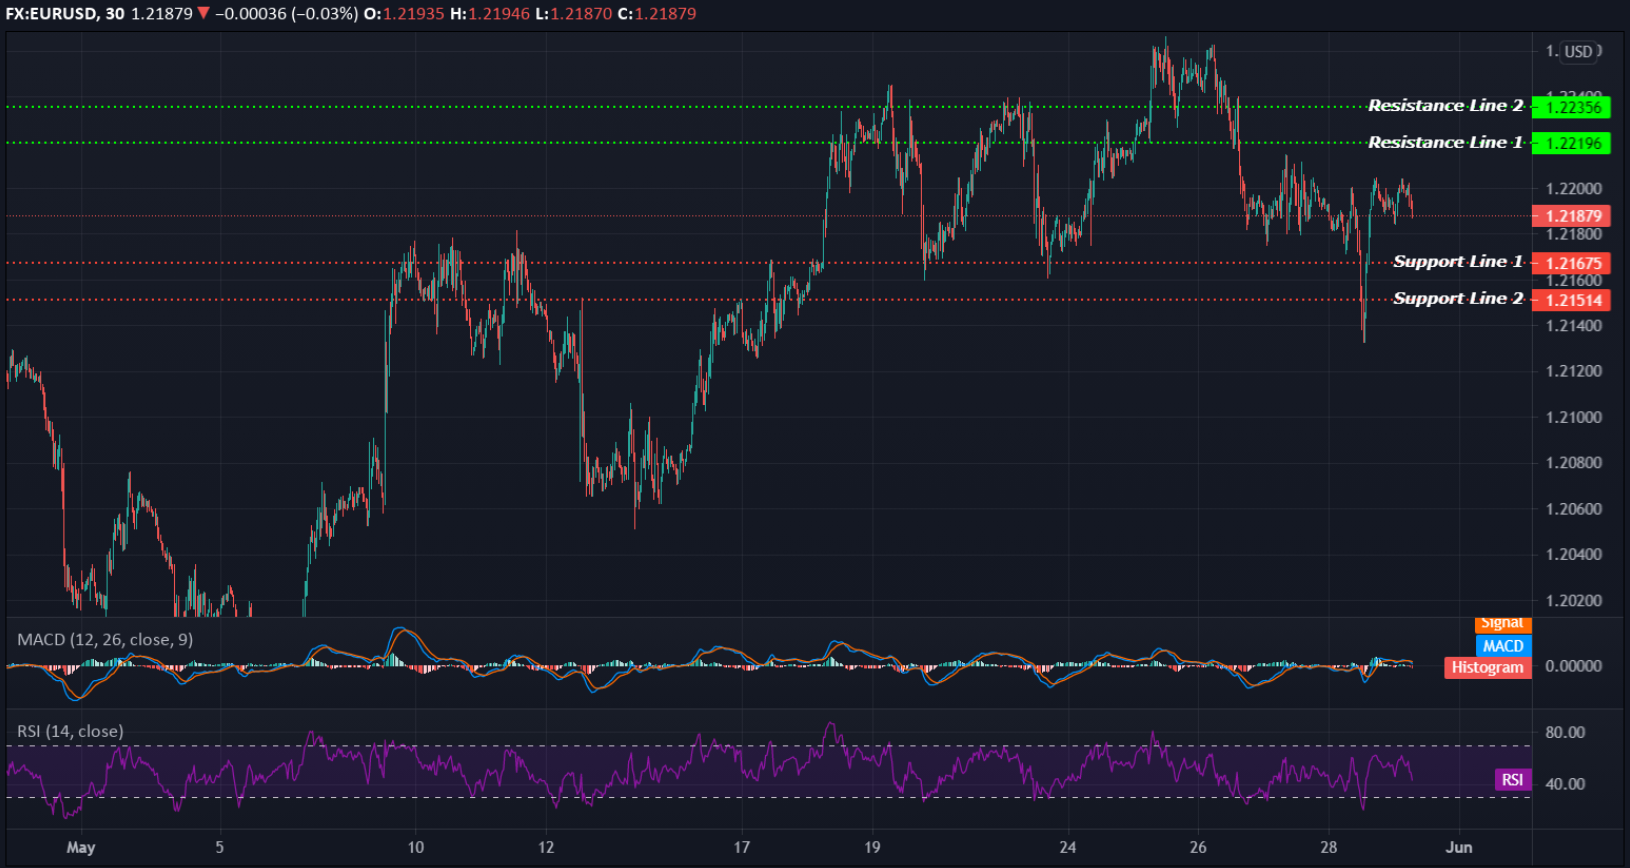The width and height of the screenshot is (1630, 868).
Task: Click the 1.21675 red price tag
Action: [x=1572, y=263]
